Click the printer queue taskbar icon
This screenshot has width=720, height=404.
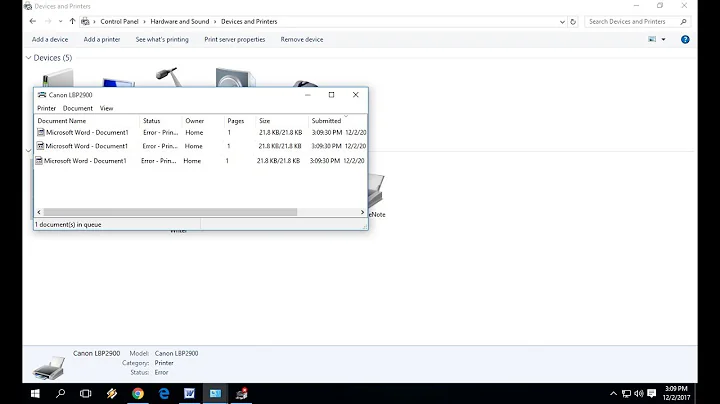coord(241,393)
